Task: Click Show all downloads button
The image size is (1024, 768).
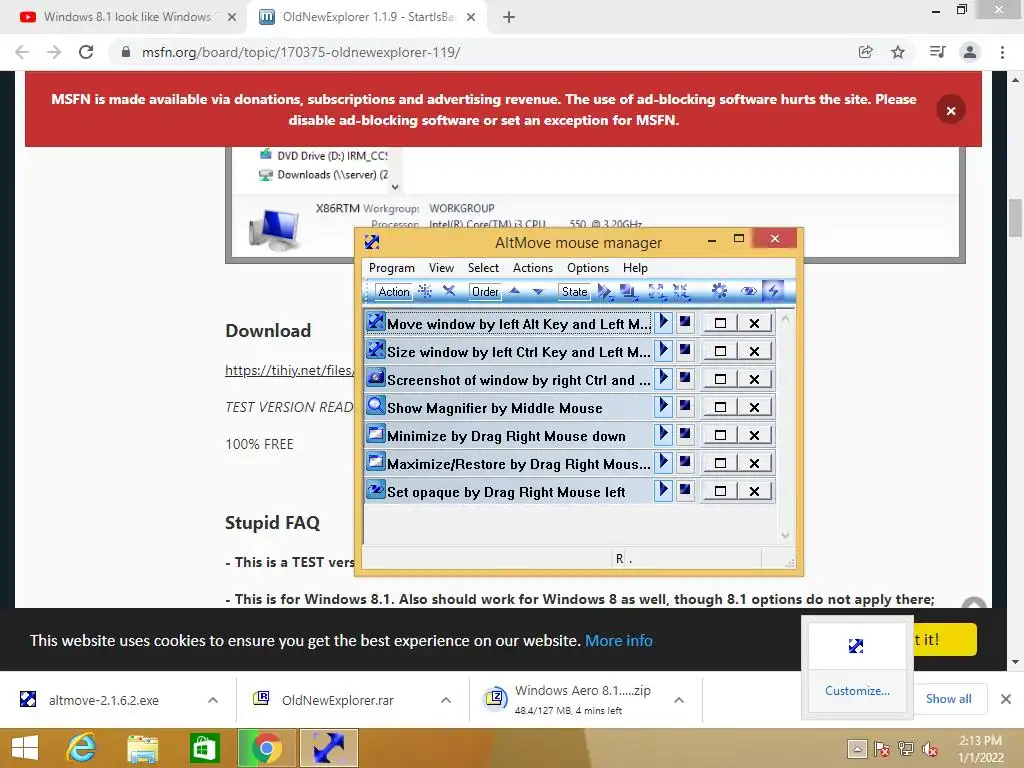Action: point(949,699)
